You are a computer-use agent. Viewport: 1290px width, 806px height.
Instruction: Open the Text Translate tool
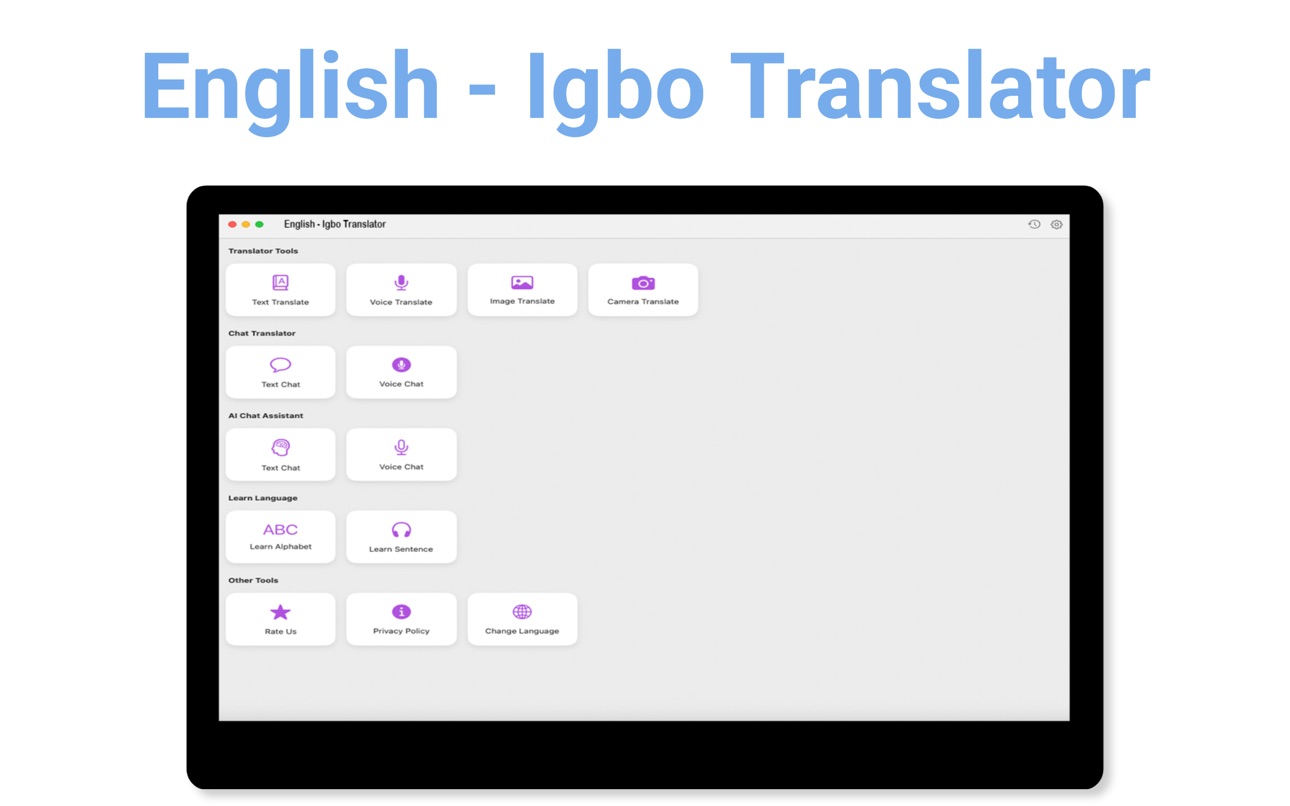coord(280,290)
